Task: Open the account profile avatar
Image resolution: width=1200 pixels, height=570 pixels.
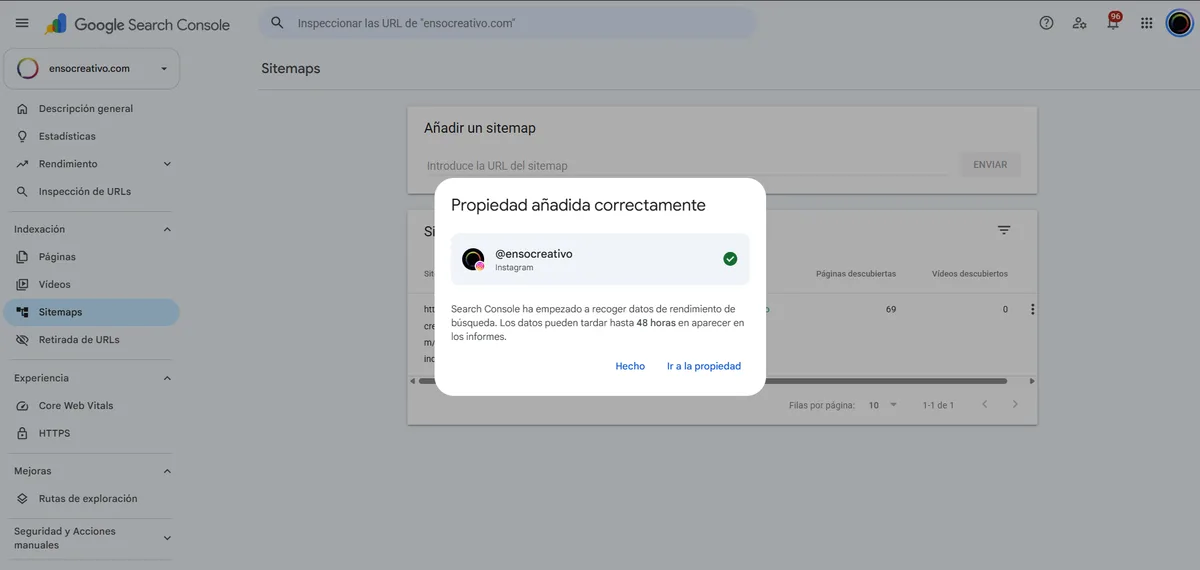Action: (x=1179, y=23)
